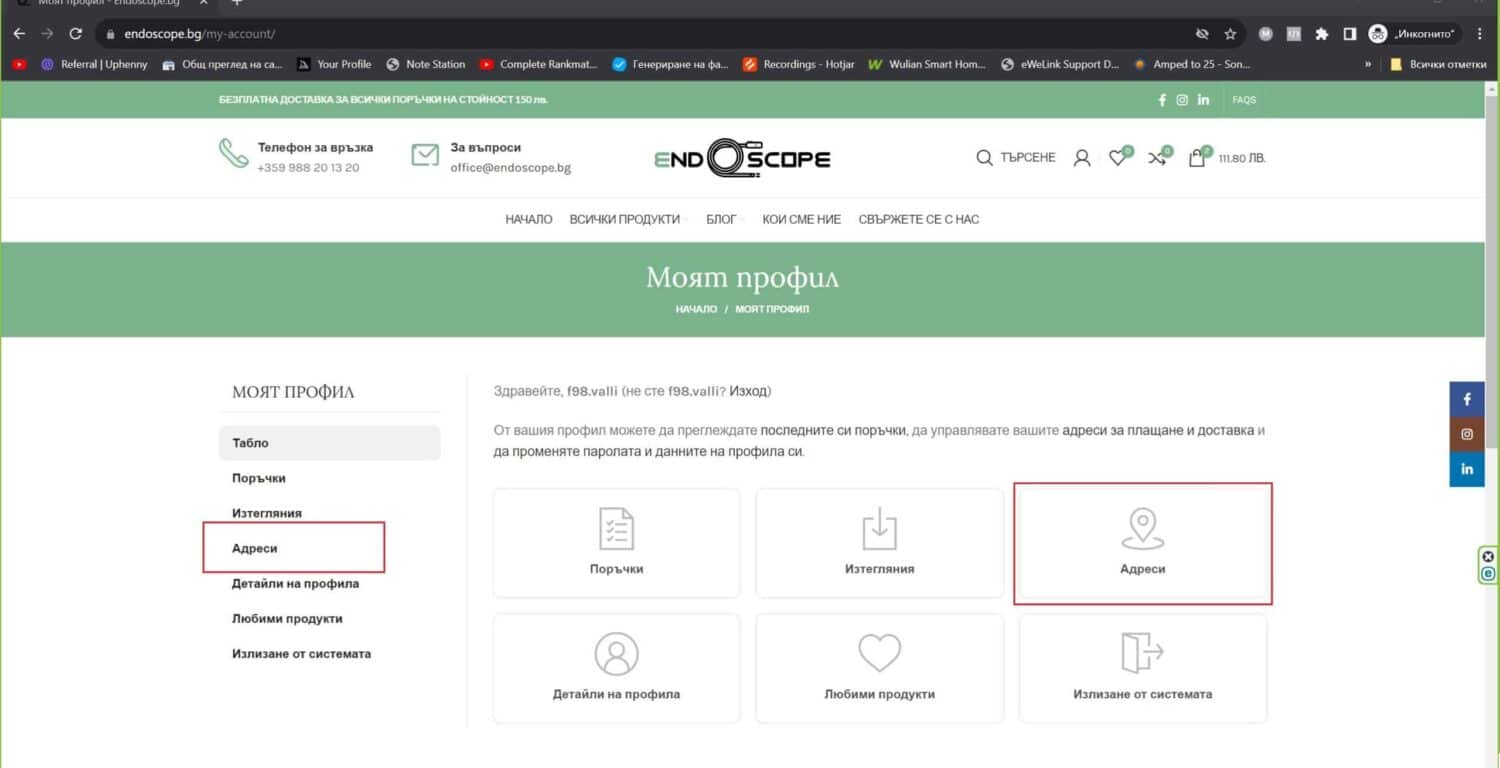Open the shopping cart showing 111.80 ЛВ.
This screenshot has width=1500, height=768.
(1227, 158)
